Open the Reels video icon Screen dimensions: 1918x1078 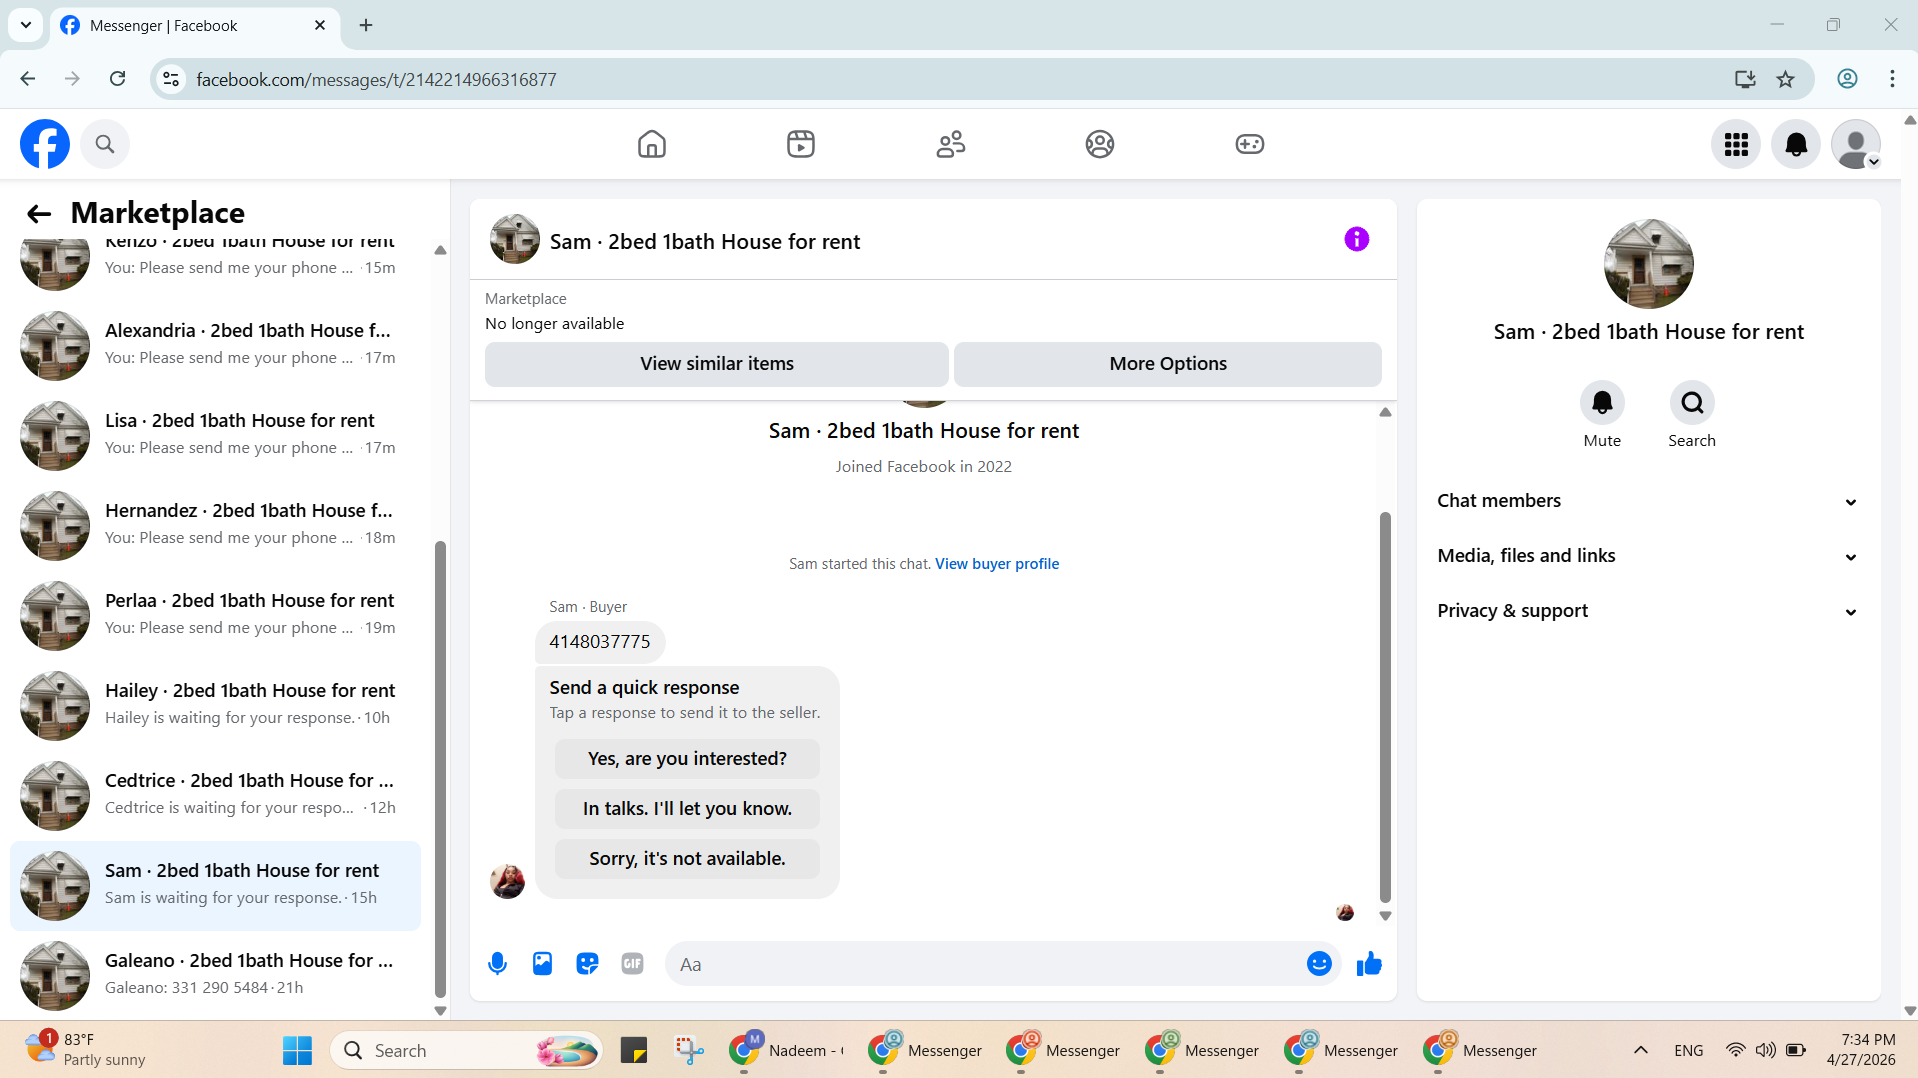tap(801, 144)
